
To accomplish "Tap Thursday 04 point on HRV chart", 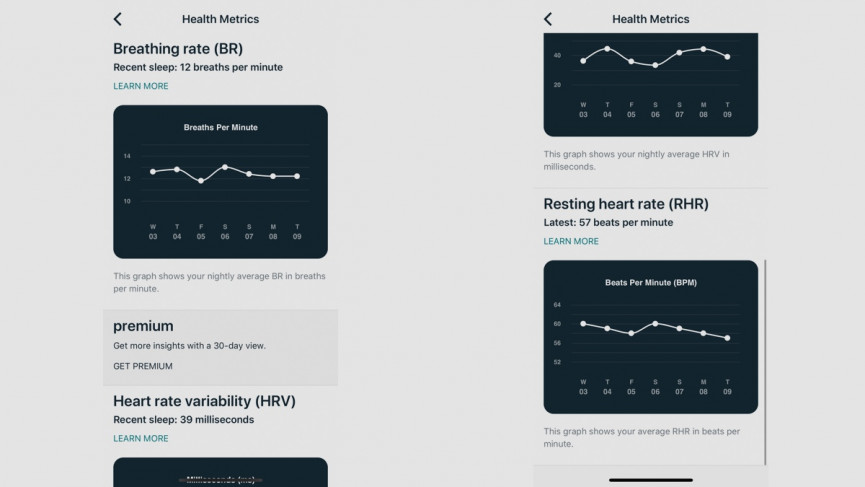I will [x=607, y=48].
